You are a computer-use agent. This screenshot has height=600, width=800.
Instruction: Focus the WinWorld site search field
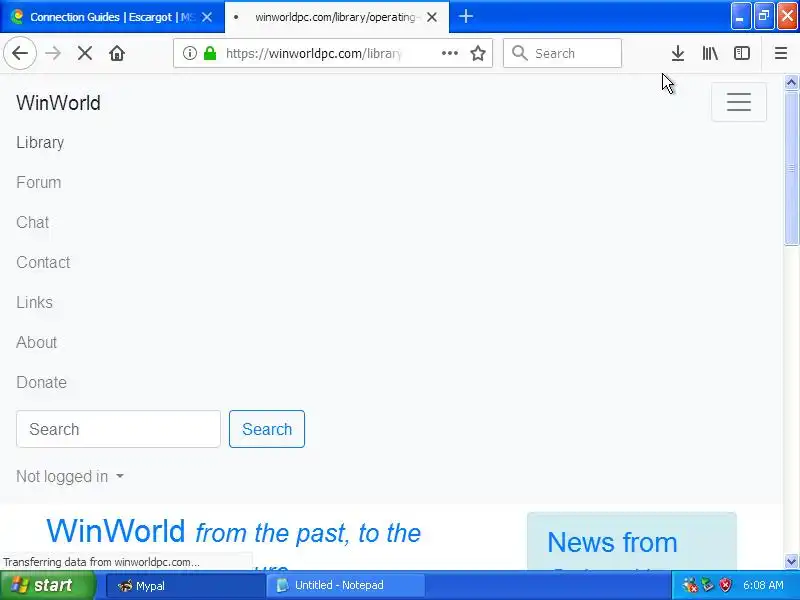coord(118,429)
